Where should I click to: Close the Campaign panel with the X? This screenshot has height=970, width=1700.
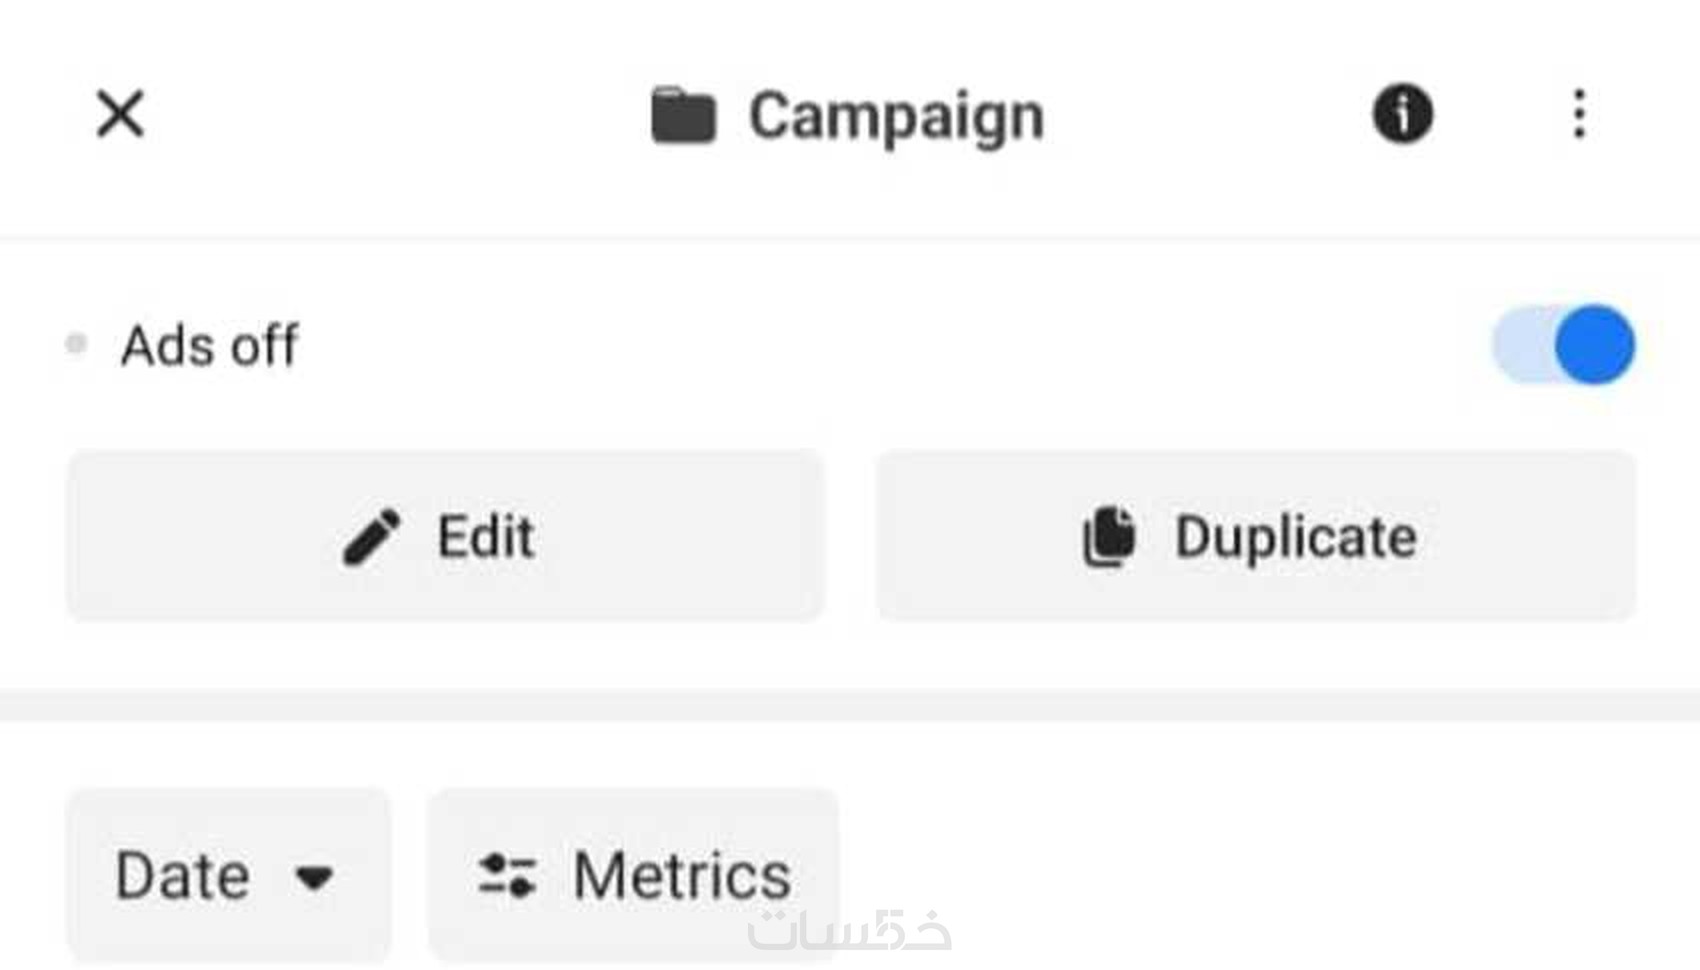click(120, 113)
